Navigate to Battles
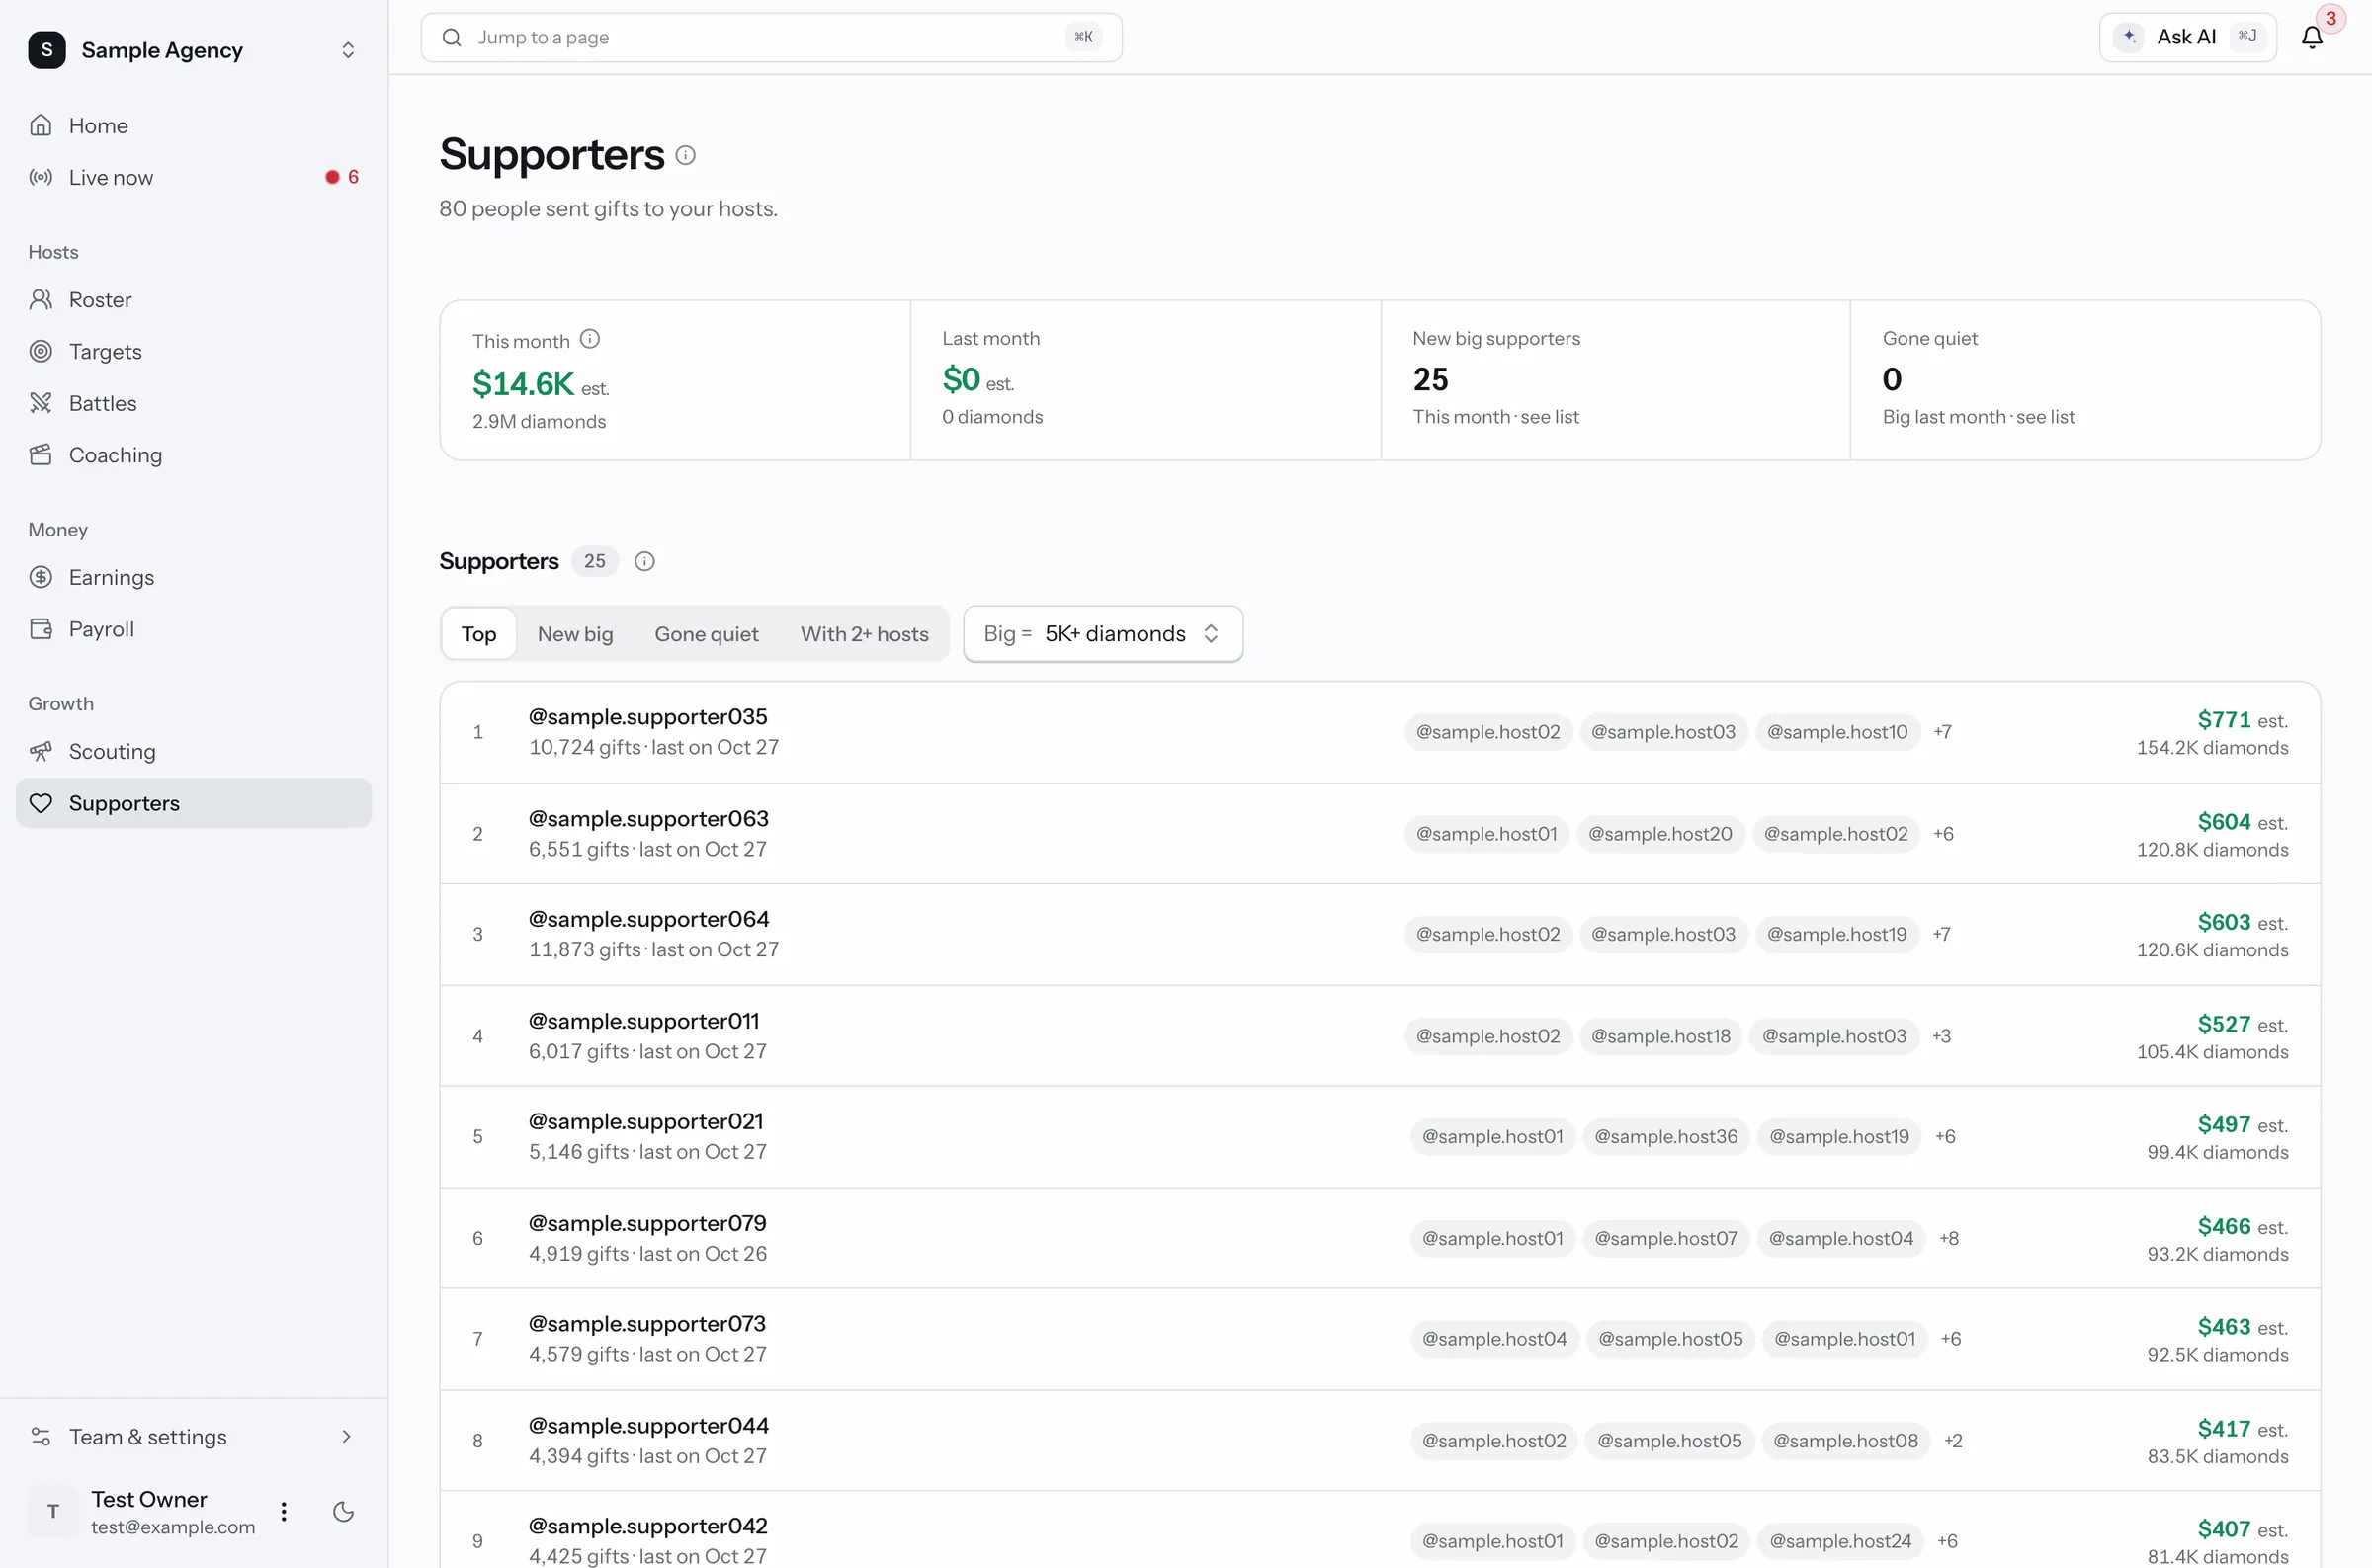This screenshot has width=2372, height=1568. coord(194,403)
